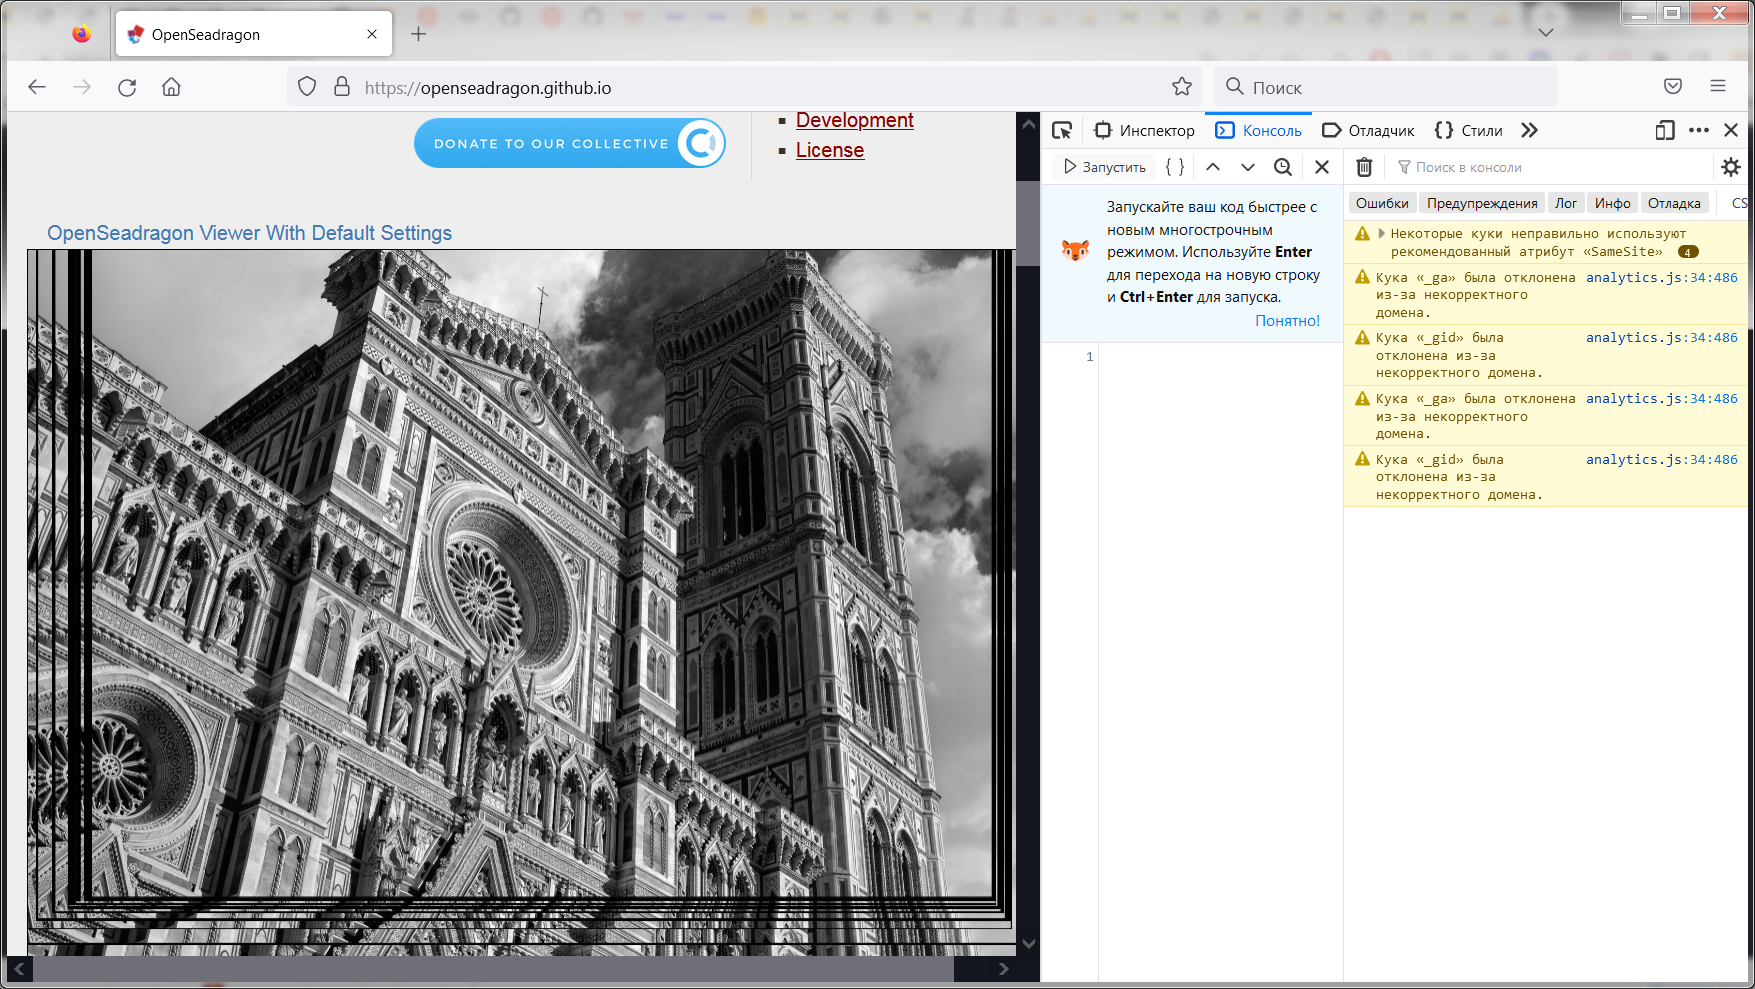
Task: Open the Development link on the page
Action: tap(854, 120)
